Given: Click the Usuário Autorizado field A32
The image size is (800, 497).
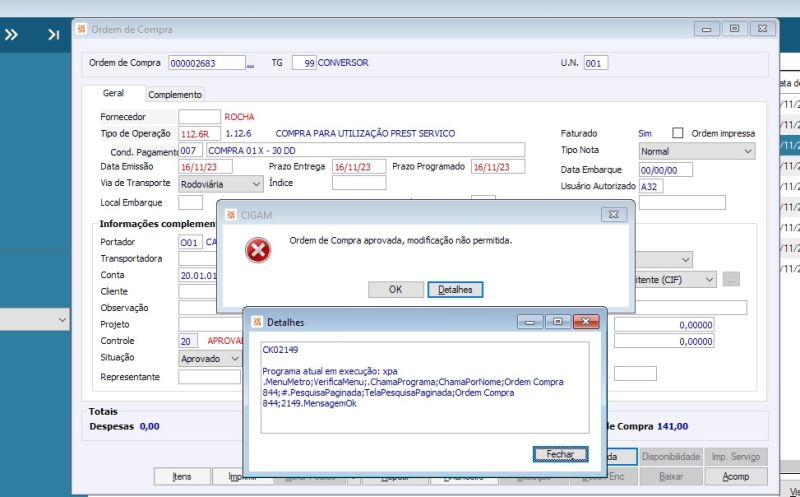Looking at the screenshot, I should coord(651,186).
